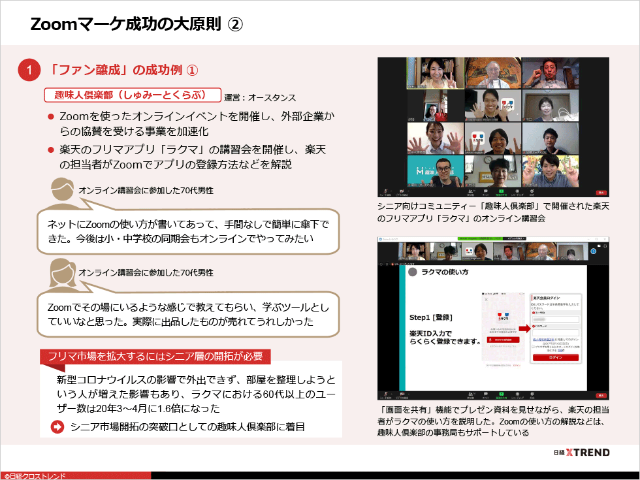Click the red arrow icon beside シニア市場開拓
The height and width of the screenshot is (480, 640).
(x=57, y=427)
